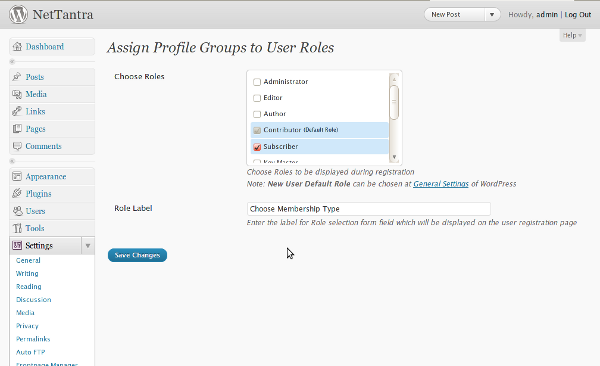Viewport: 600px width, 366px height.
Task: Select the Settings menu label
Action: point(39,245)
